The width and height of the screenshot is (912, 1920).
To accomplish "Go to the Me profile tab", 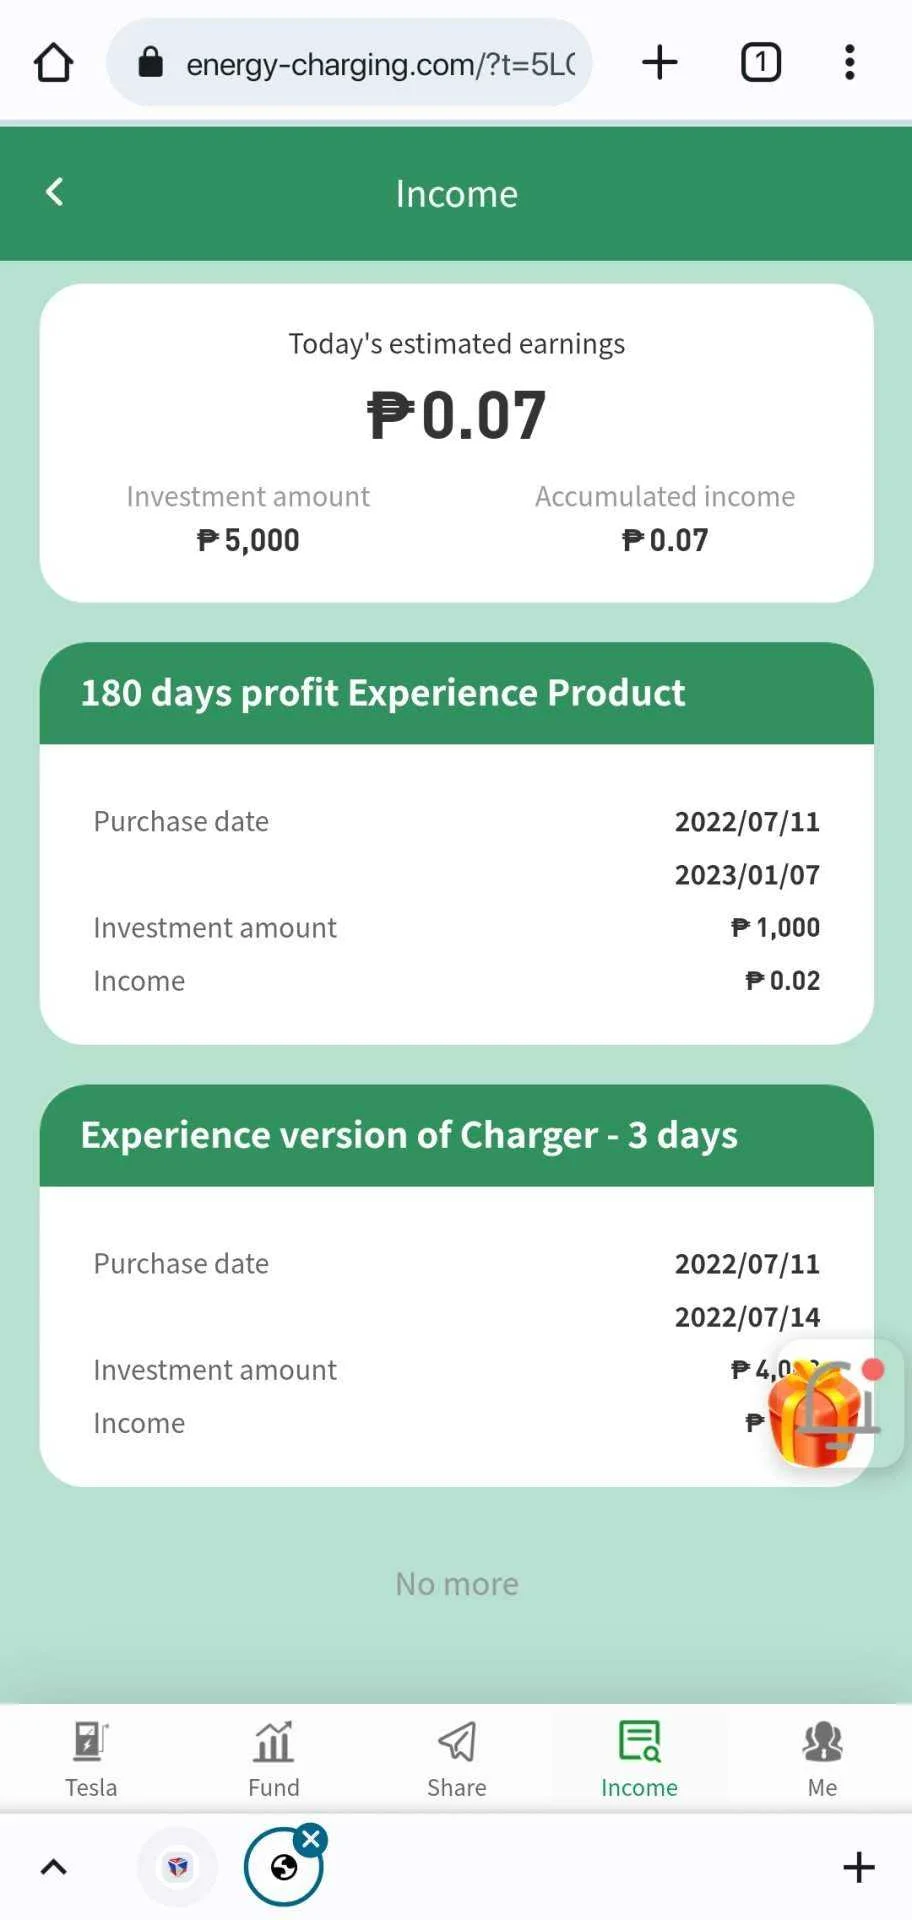I will coord(822,1759).
